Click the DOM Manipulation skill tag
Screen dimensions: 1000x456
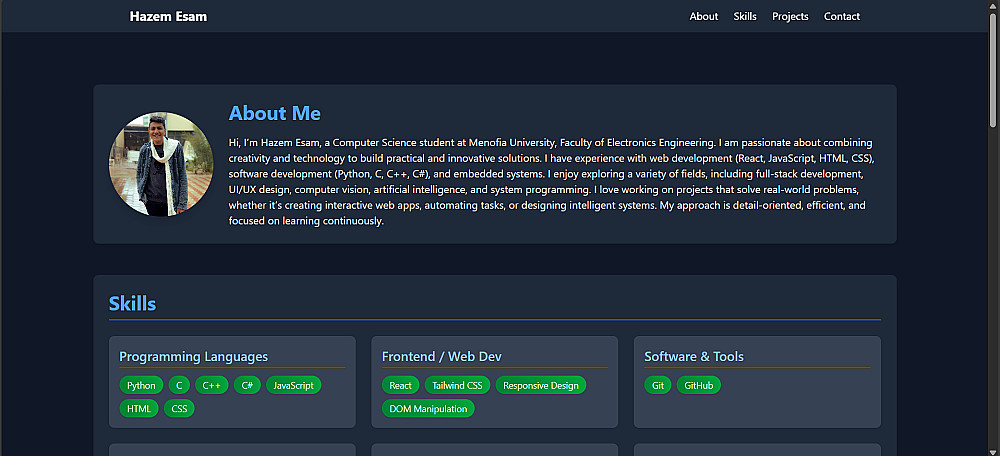point(428,408)
